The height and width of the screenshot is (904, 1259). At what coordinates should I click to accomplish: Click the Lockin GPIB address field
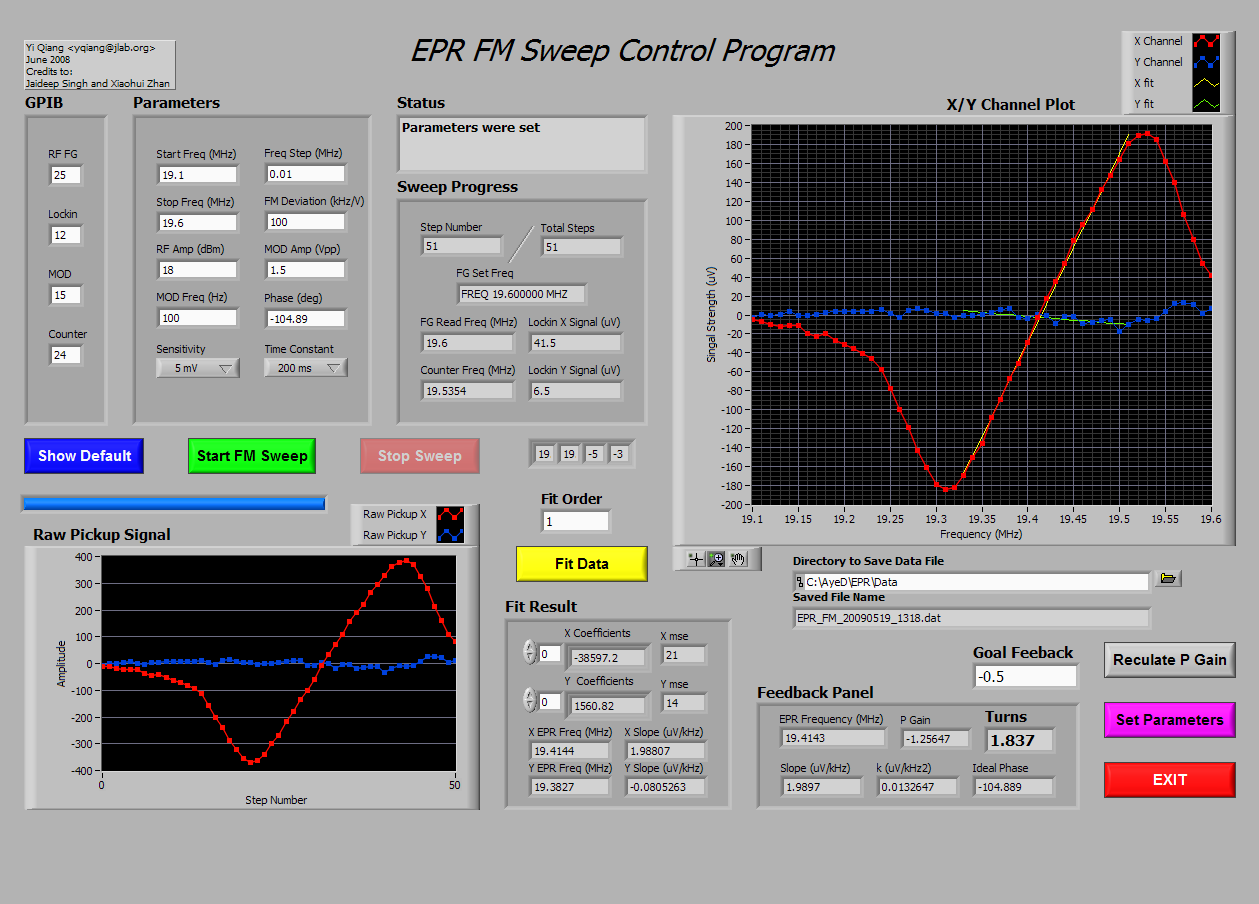[x=66, y=235]
